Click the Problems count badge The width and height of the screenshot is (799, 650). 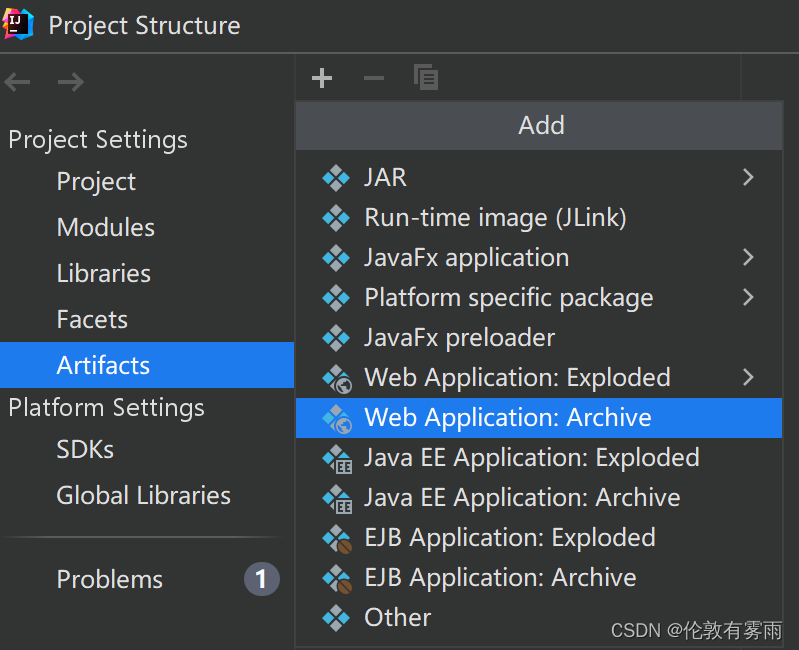[x=261, y=579]
